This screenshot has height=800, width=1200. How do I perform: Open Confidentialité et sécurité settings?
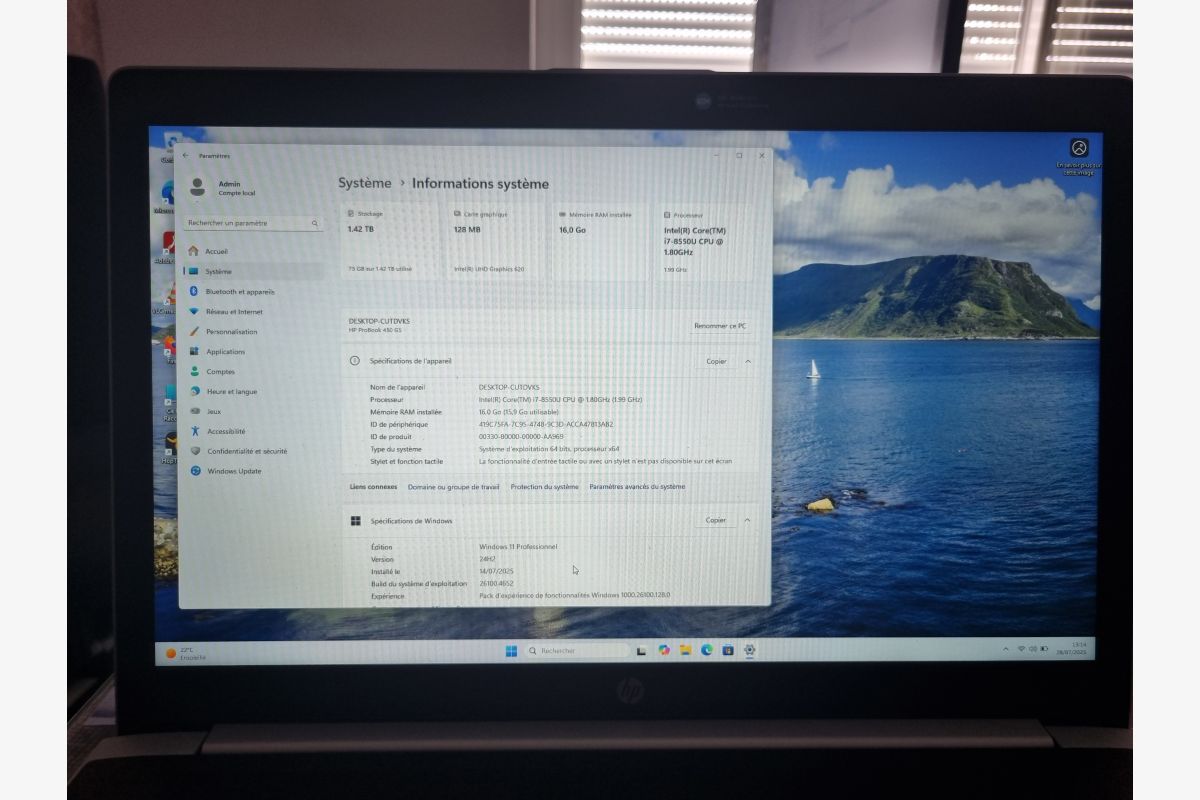254,451
